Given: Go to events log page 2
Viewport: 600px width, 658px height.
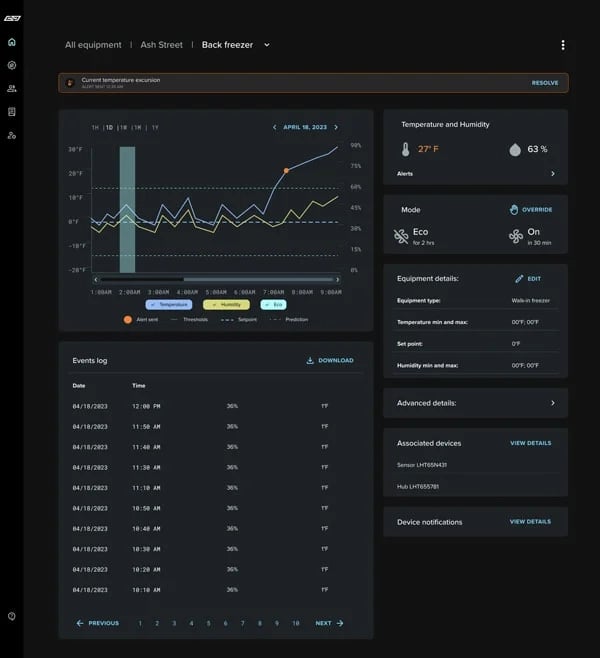Looking at the screenshot, I should 157,623.
